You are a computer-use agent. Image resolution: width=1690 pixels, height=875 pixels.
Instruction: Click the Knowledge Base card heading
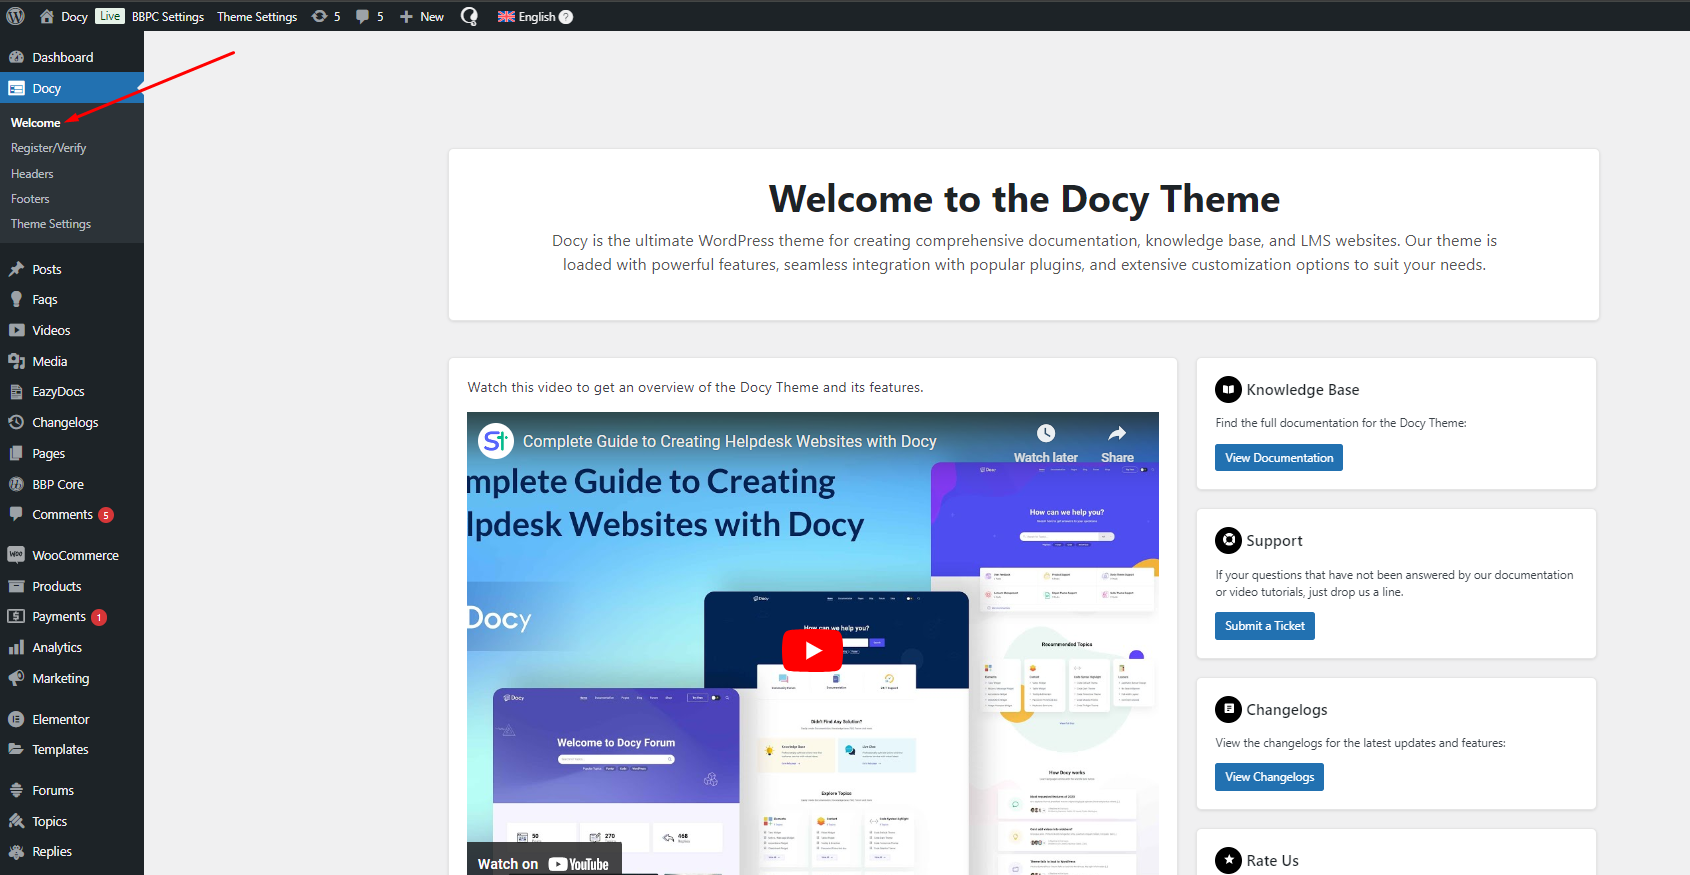point(1303,390)
